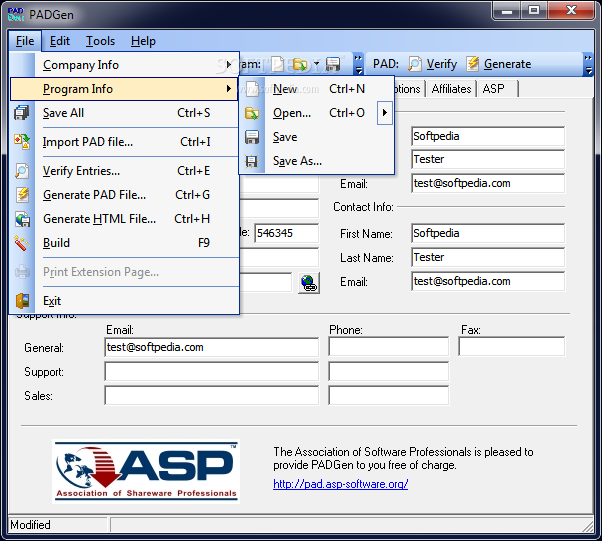Click the Verify magnifier icon in the PAD toolbar

(415, 64)
